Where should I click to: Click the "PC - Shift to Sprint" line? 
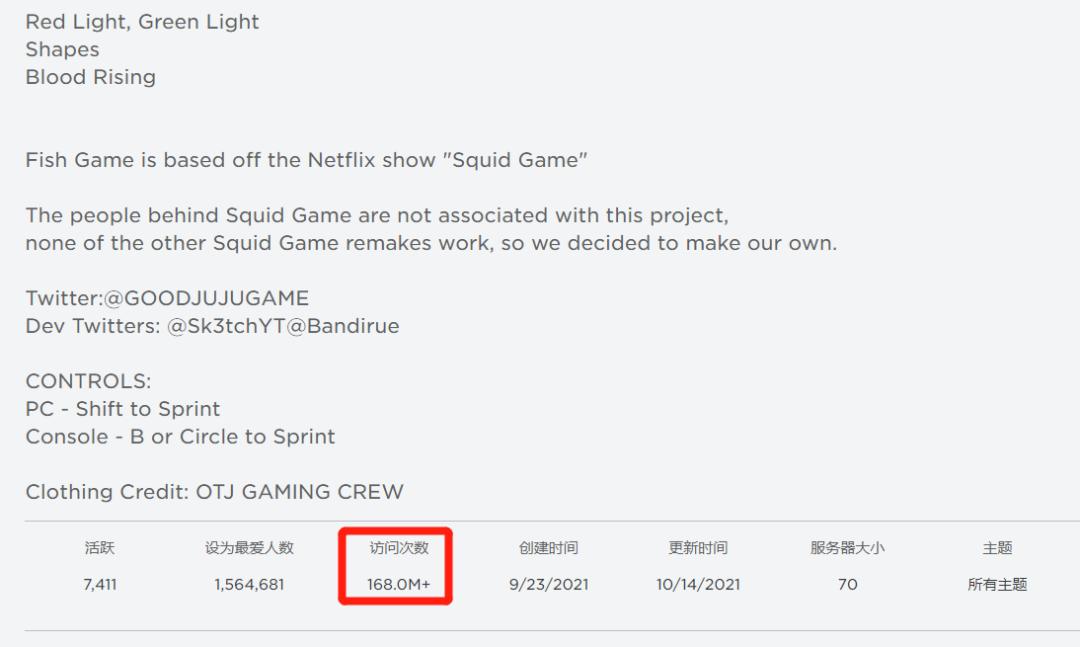tap(122, 409)
